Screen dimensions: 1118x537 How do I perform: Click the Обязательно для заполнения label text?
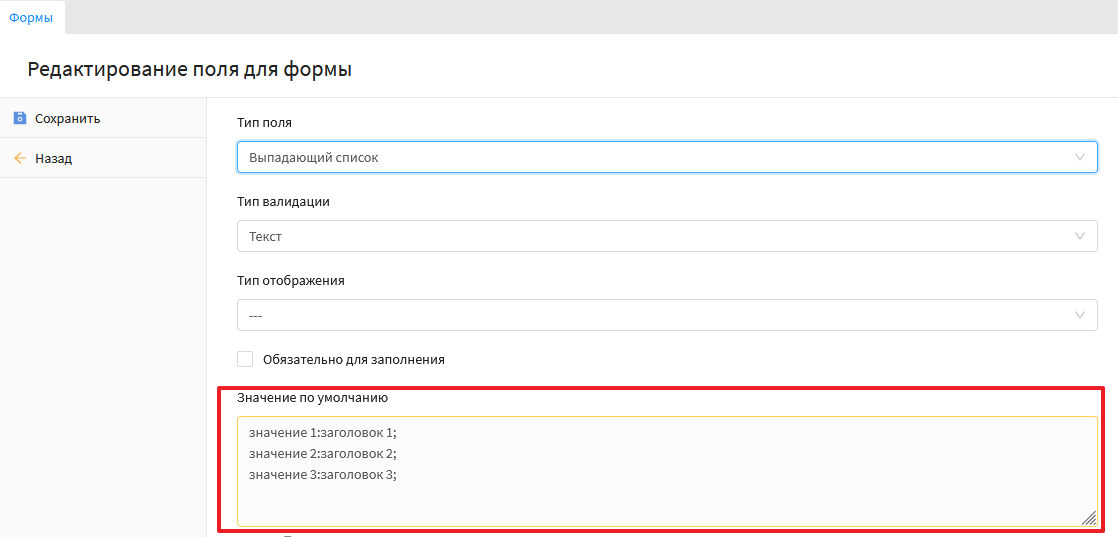click(x=353, y=359)
